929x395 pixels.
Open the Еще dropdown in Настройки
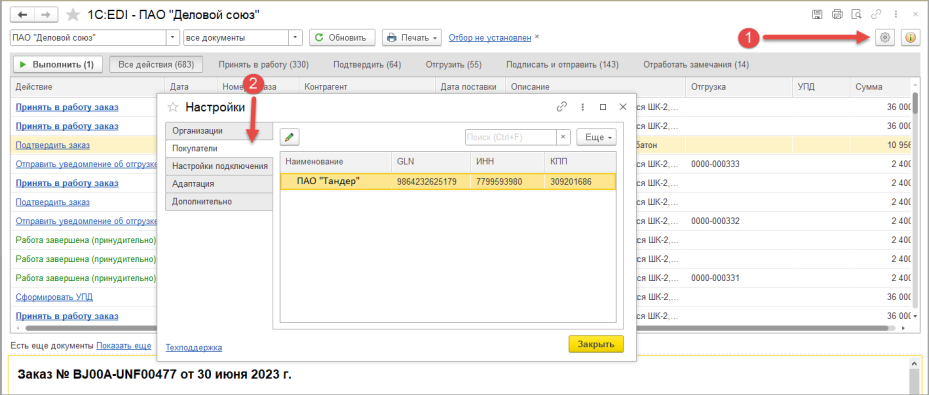click(x=596, y=137)
